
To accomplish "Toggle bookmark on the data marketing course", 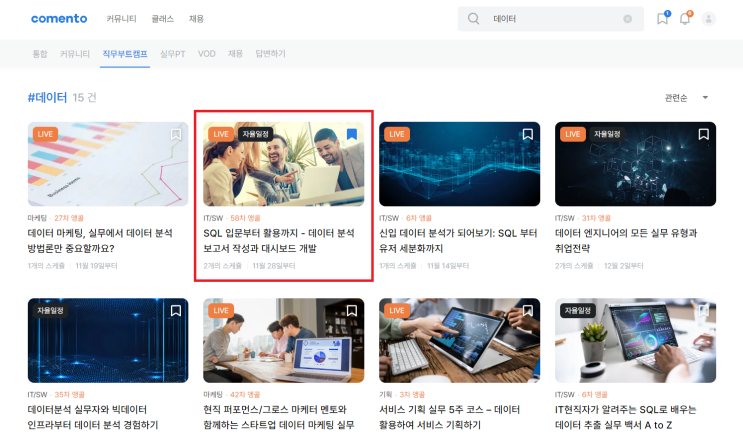I will [x=175, y=134].
